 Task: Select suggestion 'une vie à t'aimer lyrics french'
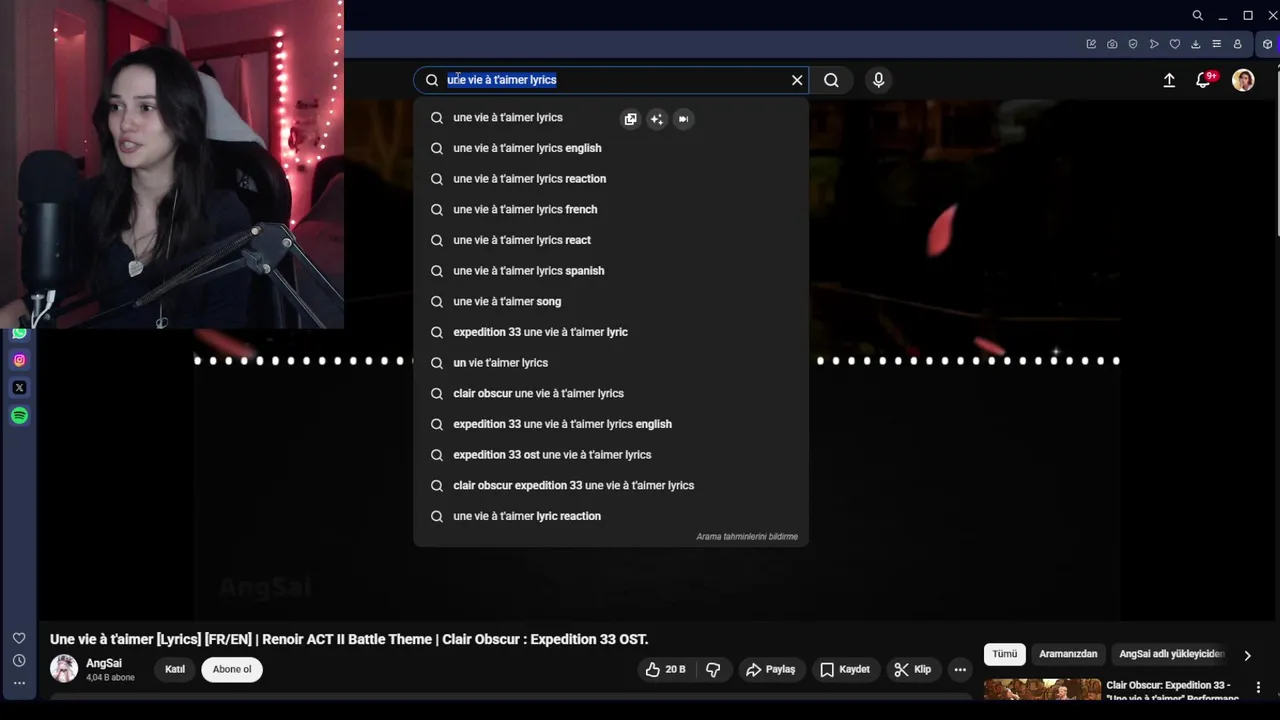[x=610, y=209]
